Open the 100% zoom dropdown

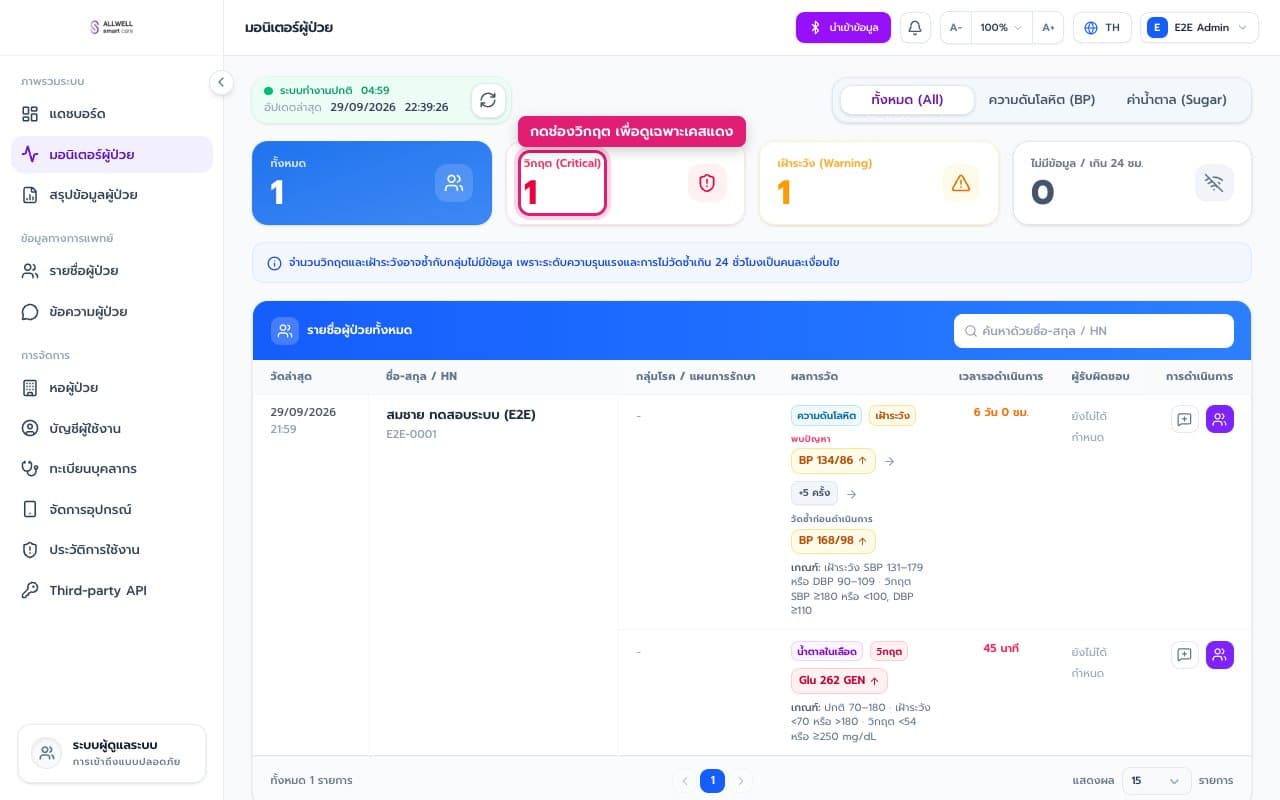click(x=1002, y=28)
